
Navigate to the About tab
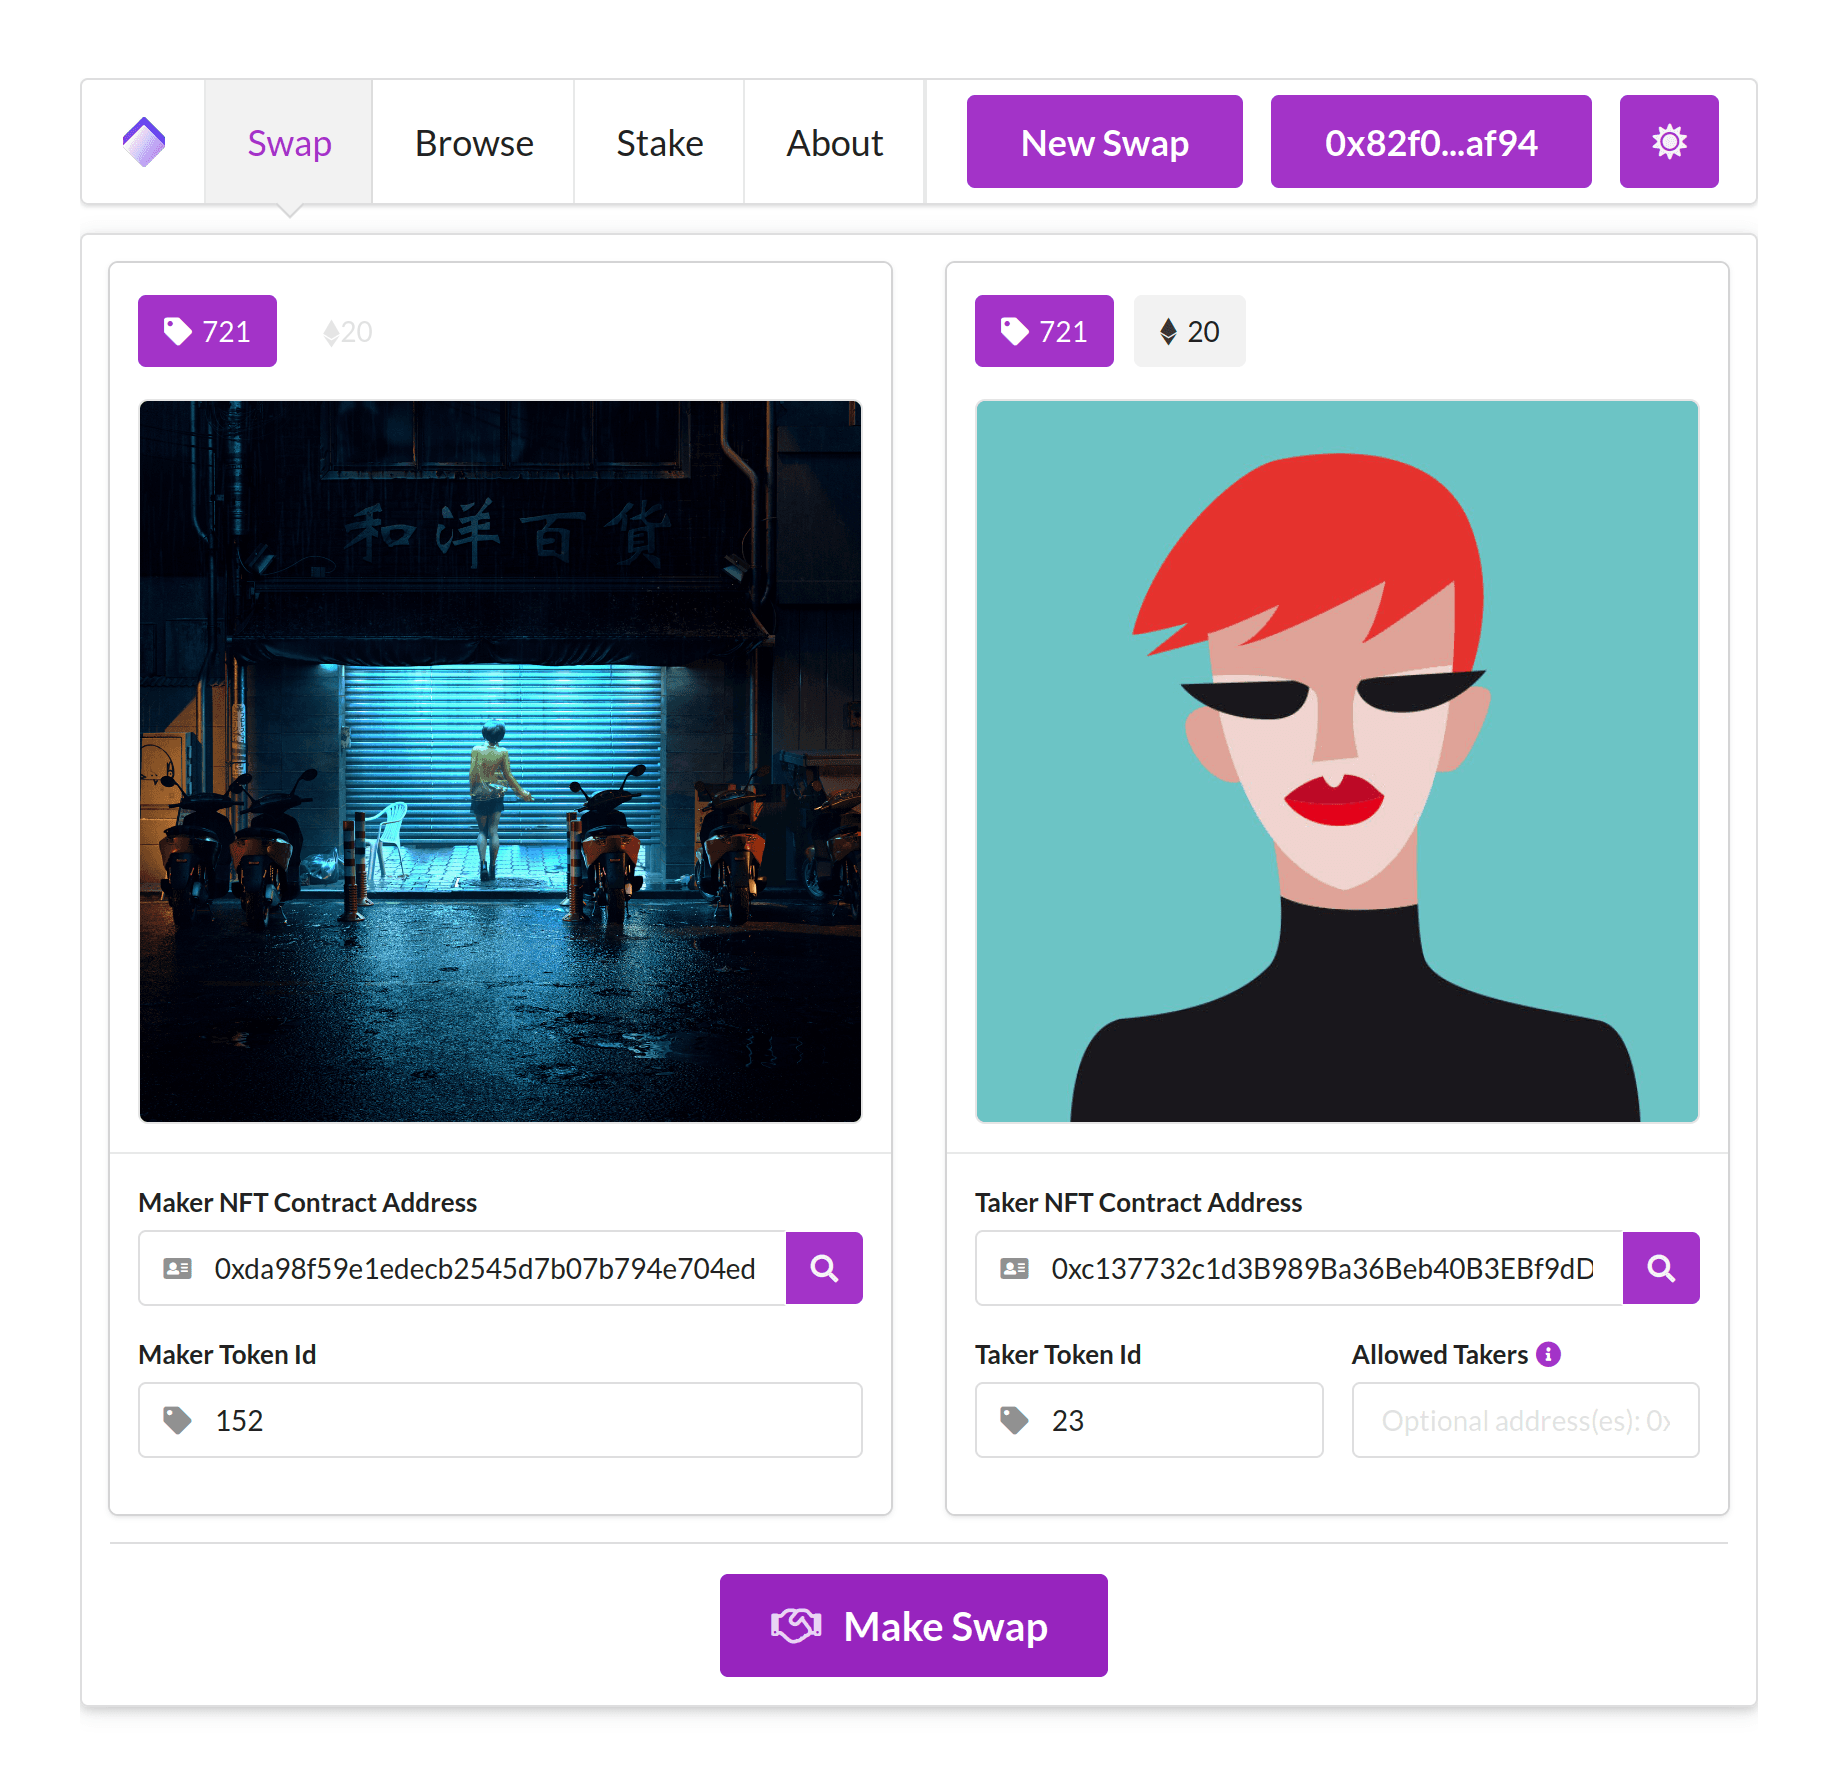pos(834,143)
